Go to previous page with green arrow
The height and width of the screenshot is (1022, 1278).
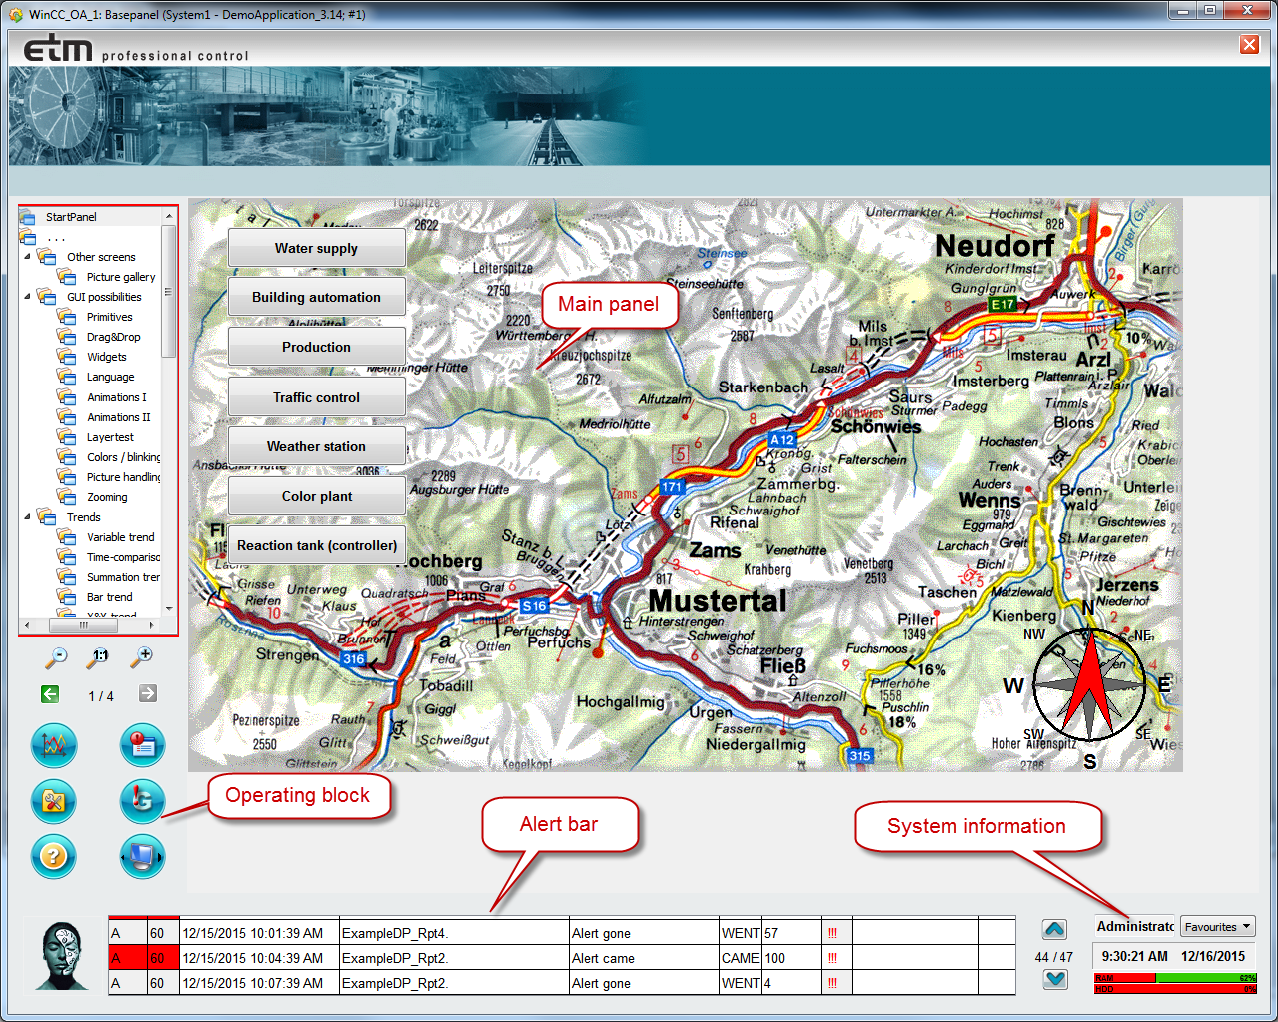coord(50,694)
